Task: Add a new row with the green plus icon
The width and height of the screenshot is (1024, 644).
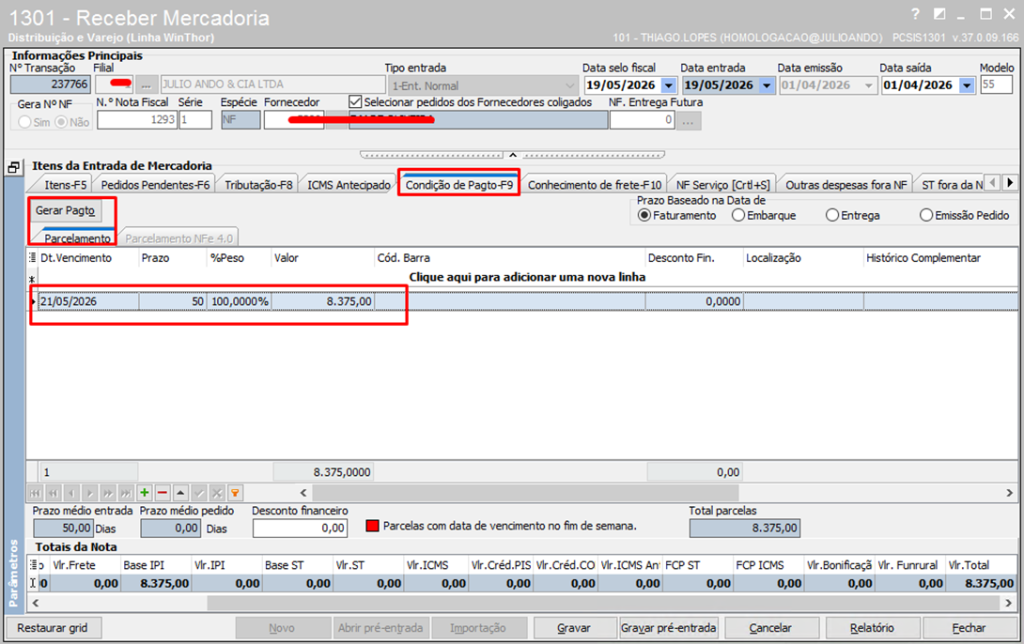Action: click(144, 493)
